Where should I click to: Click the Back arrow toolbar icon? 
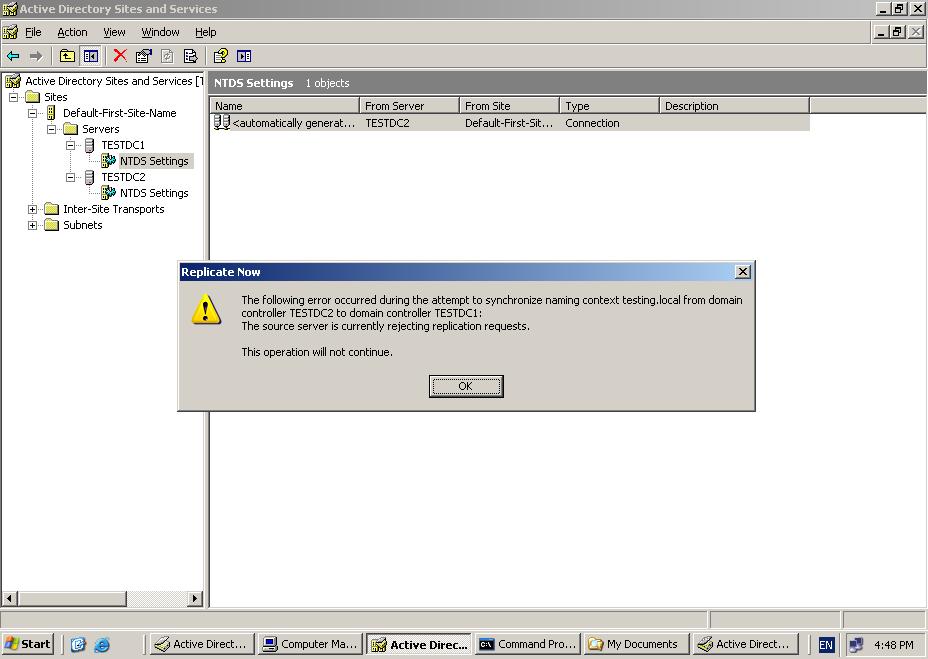tap(13, 56)
